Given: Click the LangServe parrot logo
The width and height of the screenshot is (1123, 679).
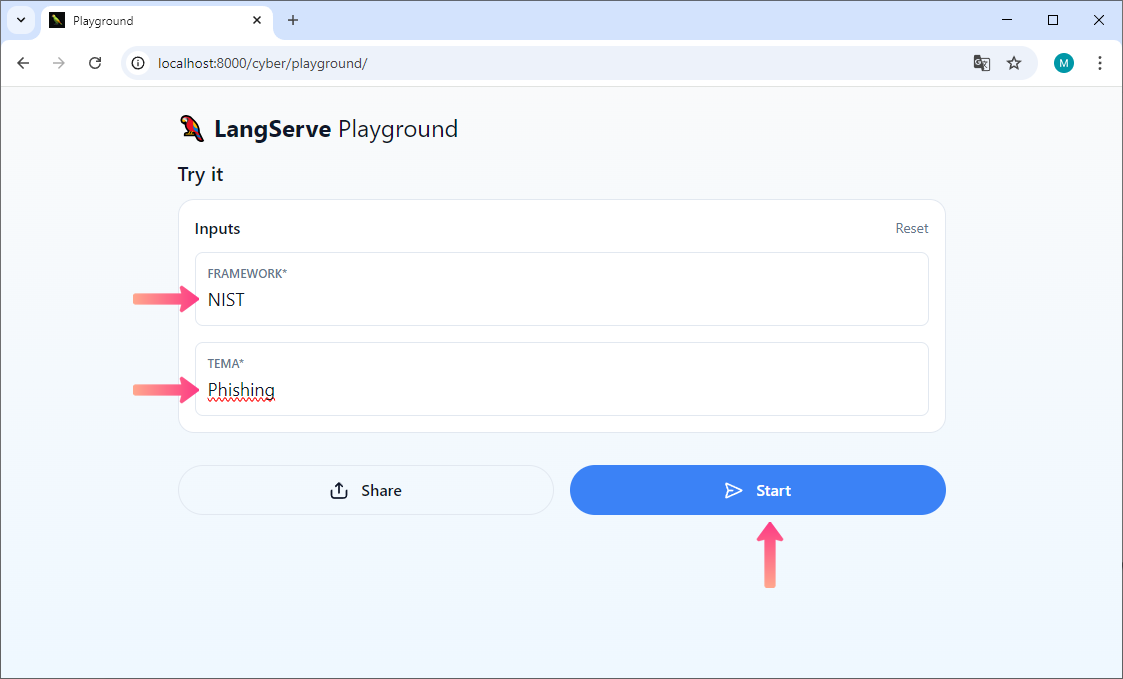Looking at the screenshot, I should point(191,128).
